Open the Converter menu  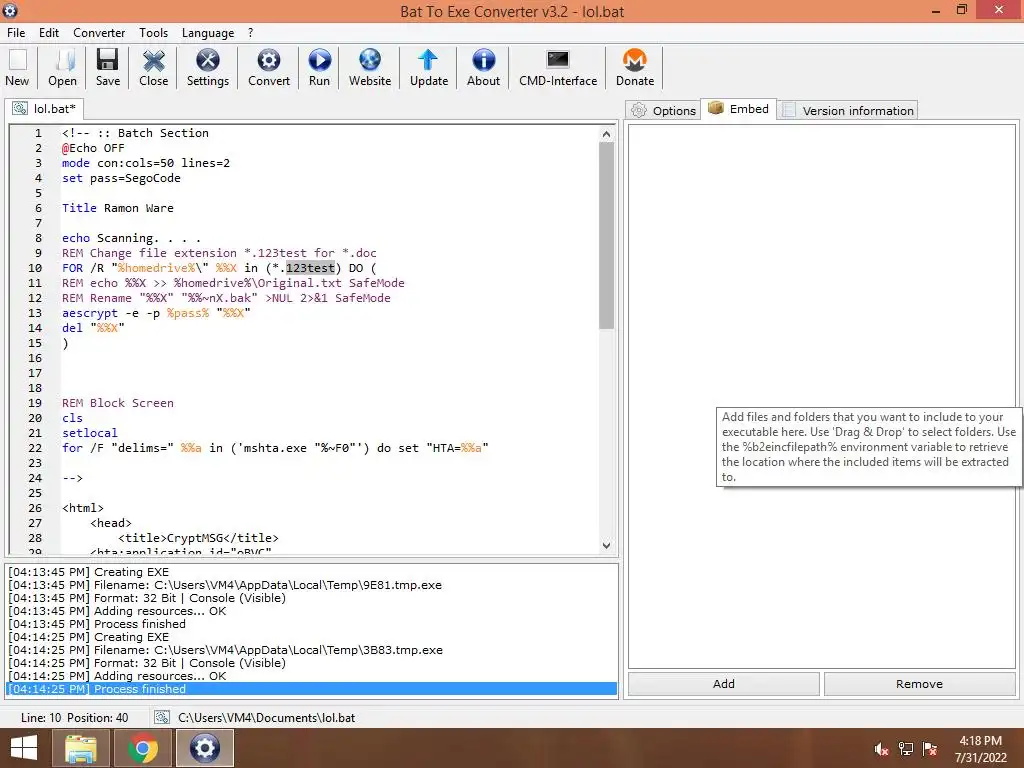coord(99,33)
